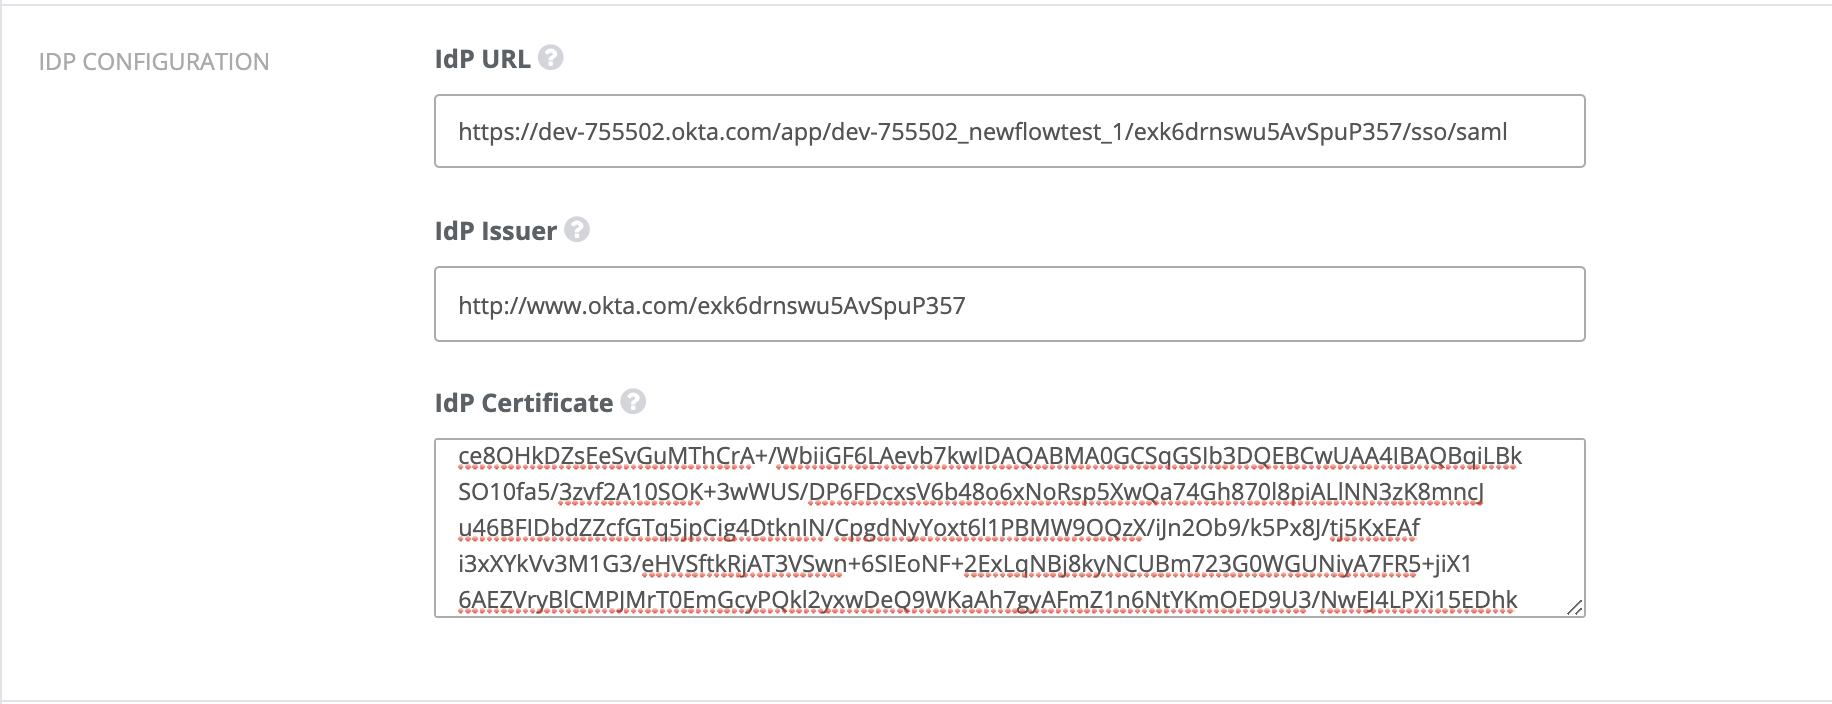1832x704 pixels.
Task: Click the certificate line beginning with 6AEZVryBlCMP
Action: click(x=987, y=600)
